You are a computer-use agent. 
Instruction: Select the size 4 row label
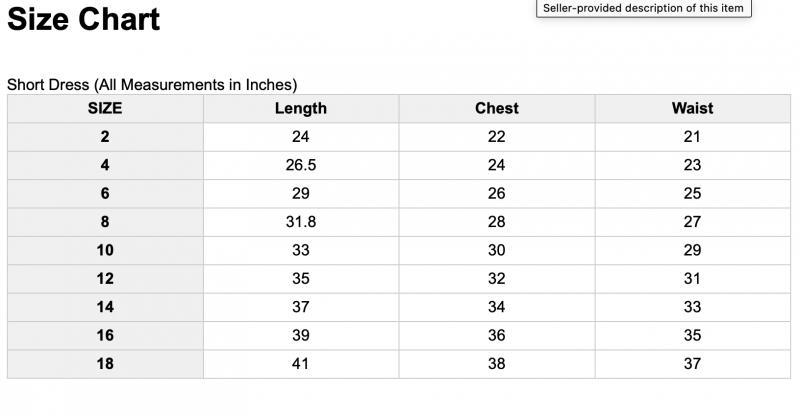pos(105,165)
